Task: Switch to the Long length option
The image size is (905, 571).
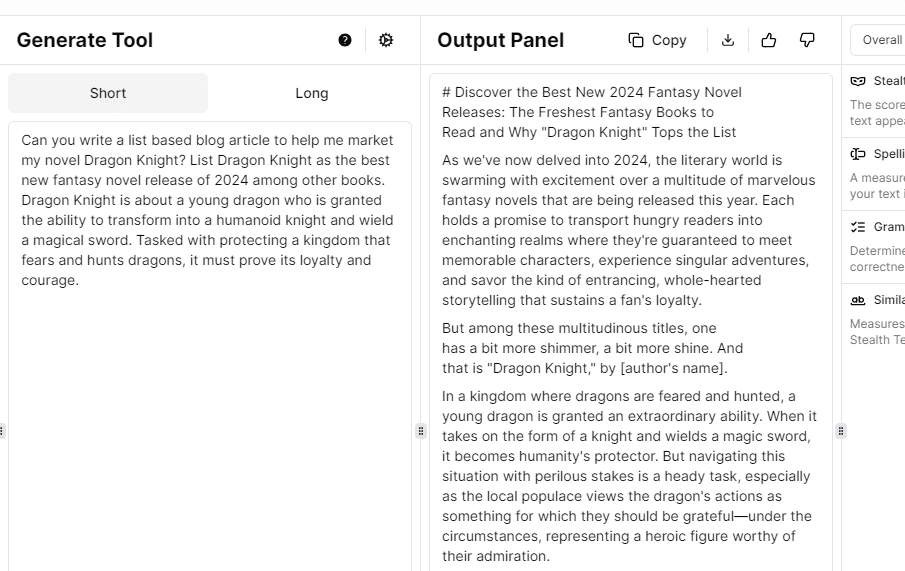Action: pyautogui.click(x=311, y=93)
